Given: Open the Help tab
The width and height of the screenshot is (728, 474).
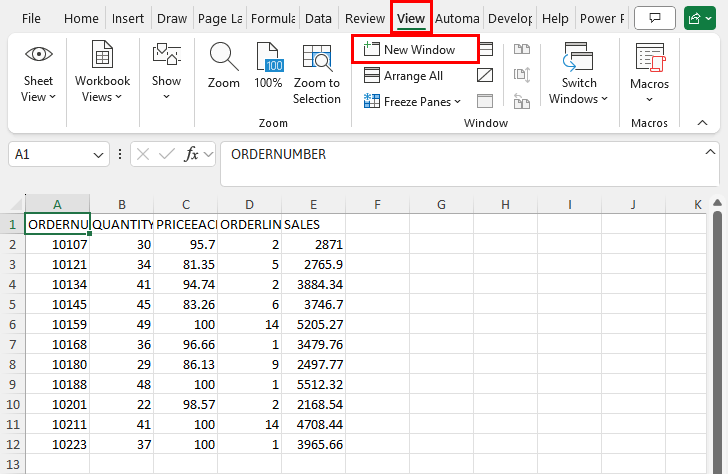Looking at the screenshot, I should [555, 19].
